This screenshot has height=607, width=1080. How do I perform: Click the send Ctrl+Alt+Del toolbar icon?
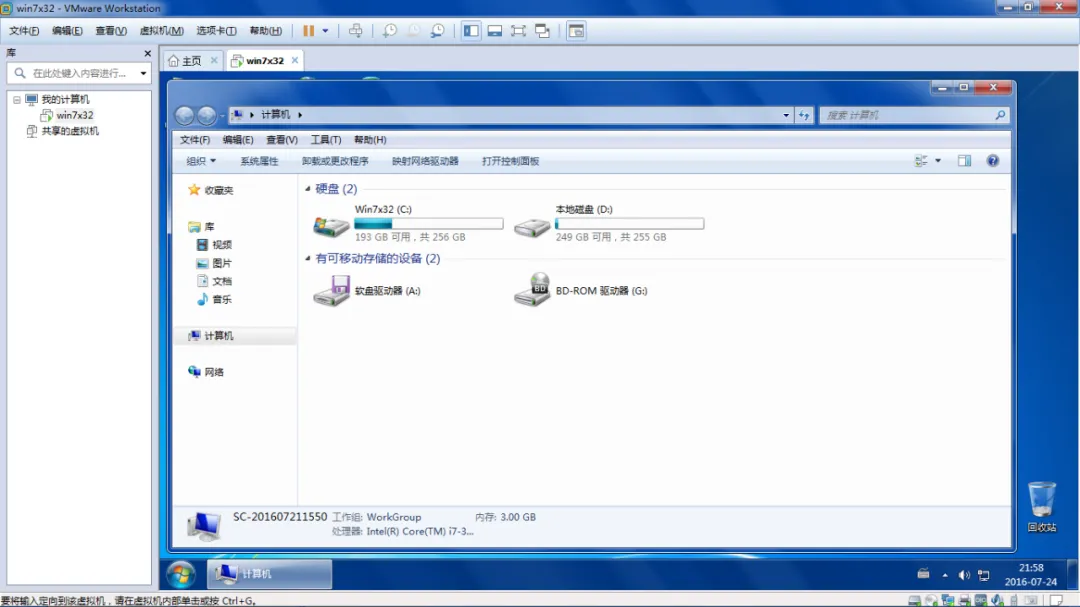[355, 30]
